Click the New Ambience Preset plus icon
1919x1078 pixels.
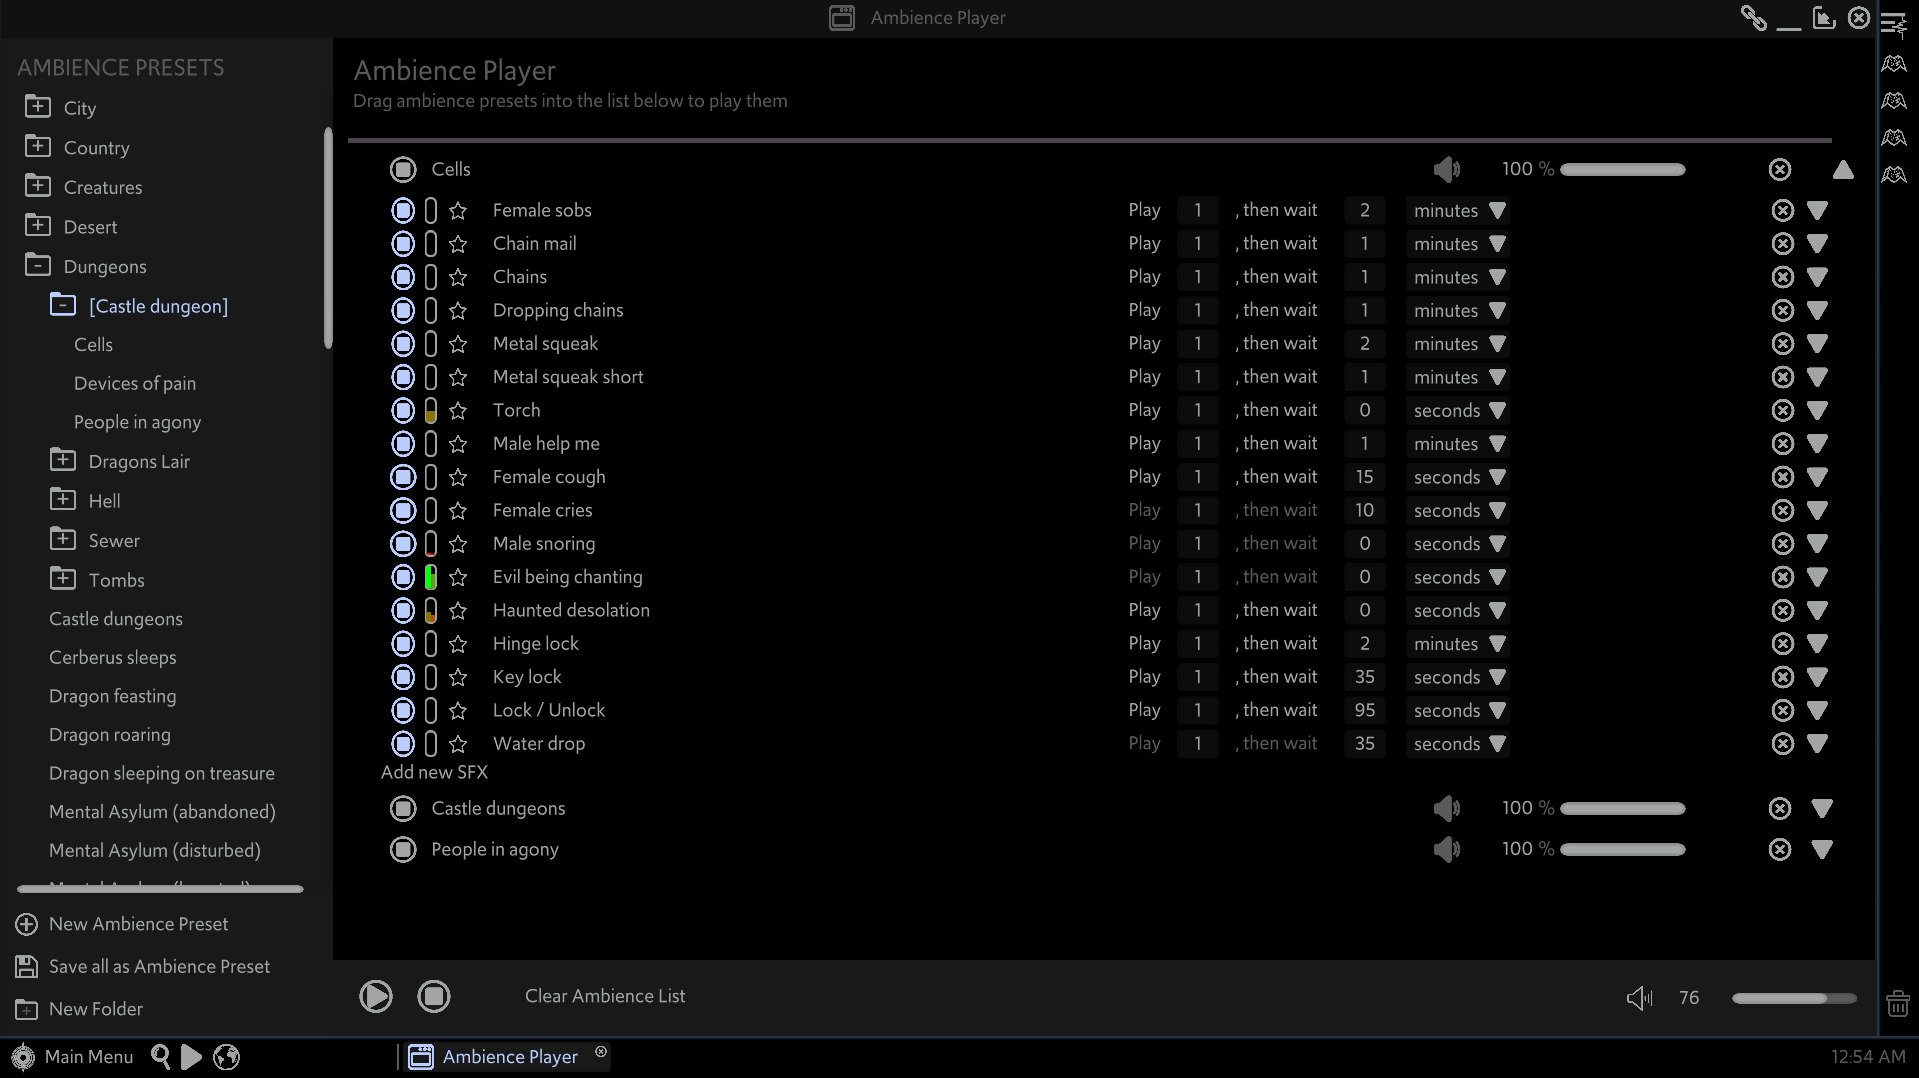click(x=27, y=925)
